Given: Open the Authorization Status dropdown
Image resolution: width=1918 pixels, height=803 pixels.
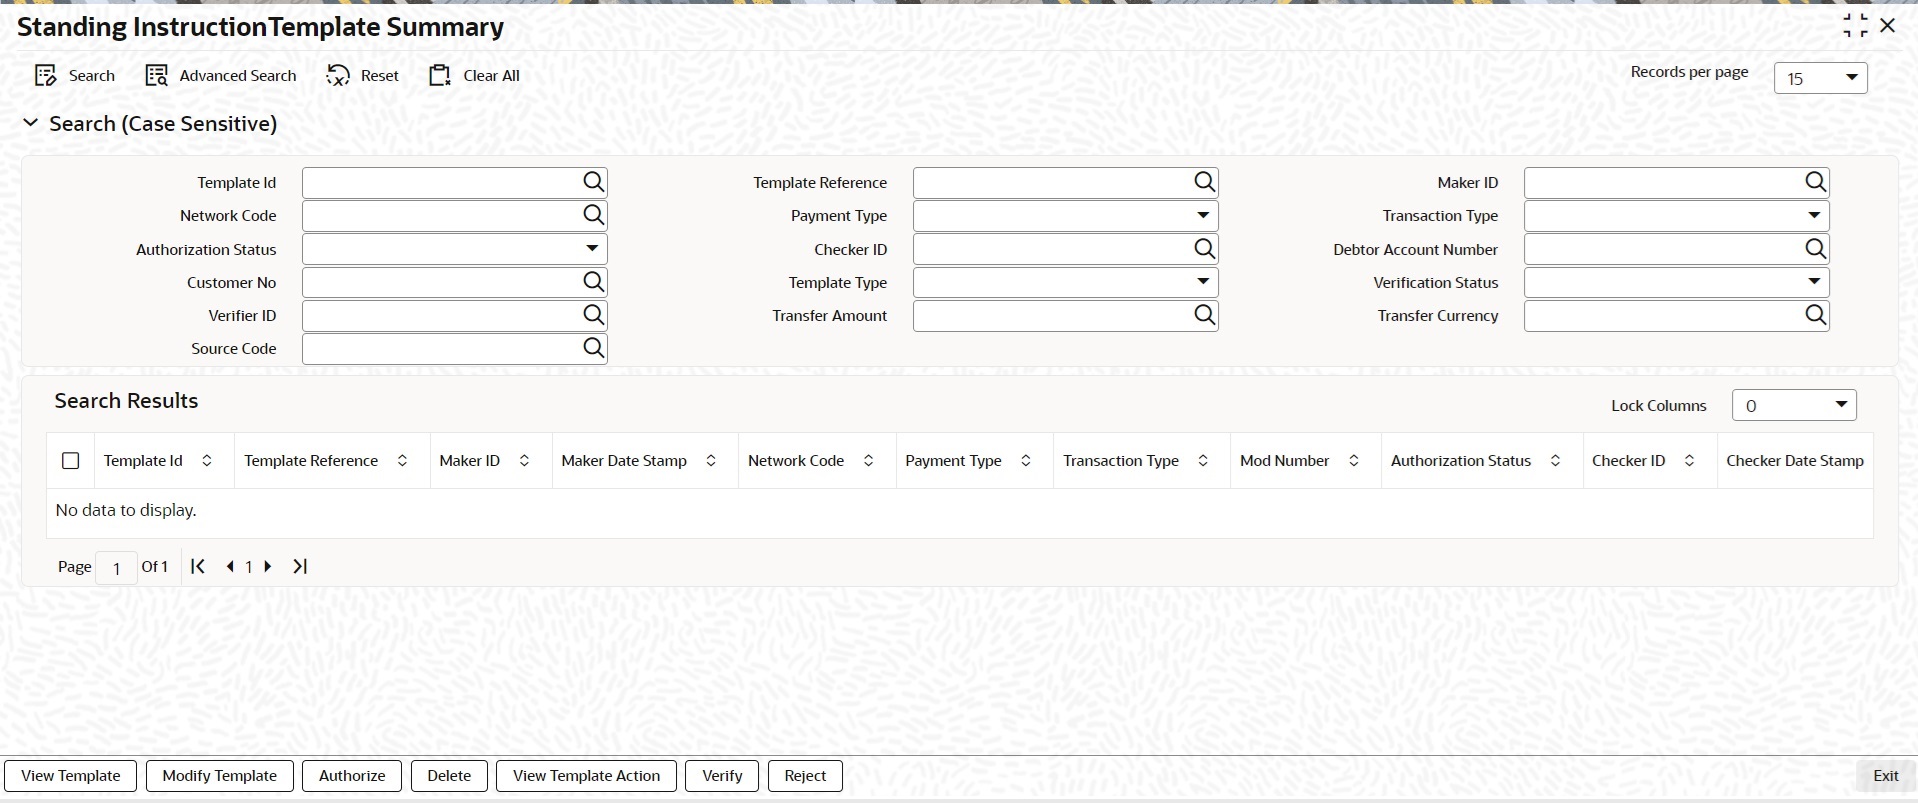Looking at the screenshot, I should pyautogui.click(x=455, y=249).
